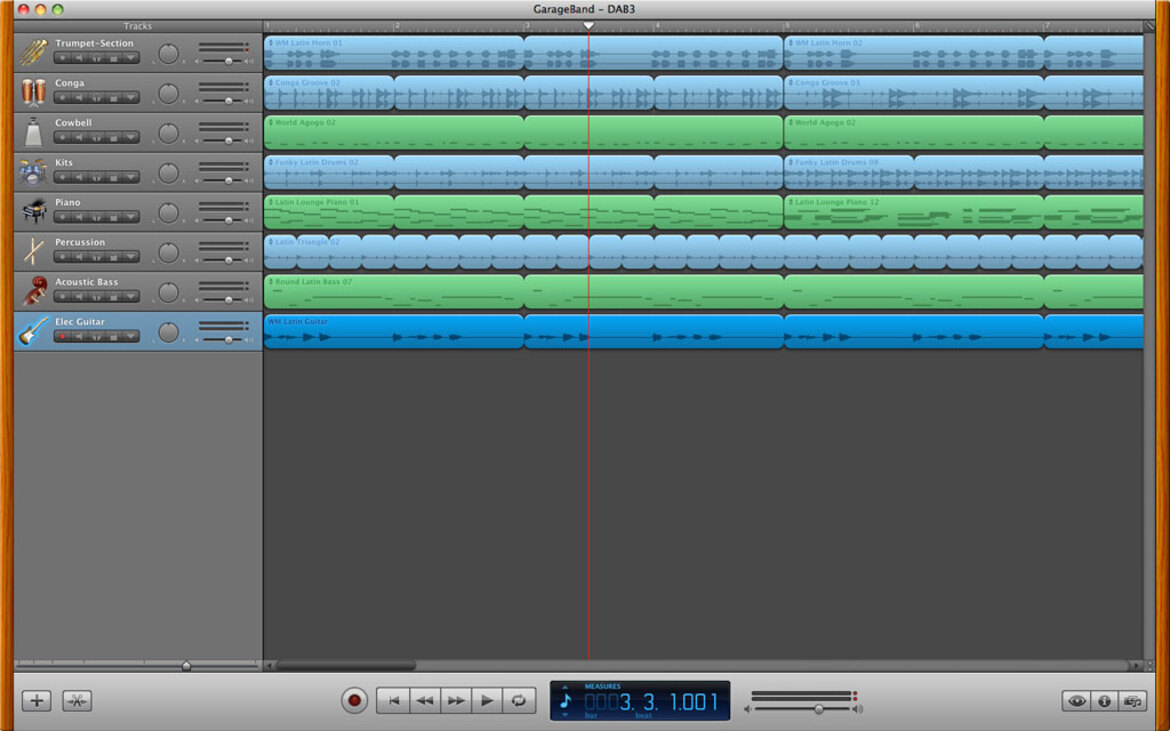Expand automation for the Conga track

point(131,98)
